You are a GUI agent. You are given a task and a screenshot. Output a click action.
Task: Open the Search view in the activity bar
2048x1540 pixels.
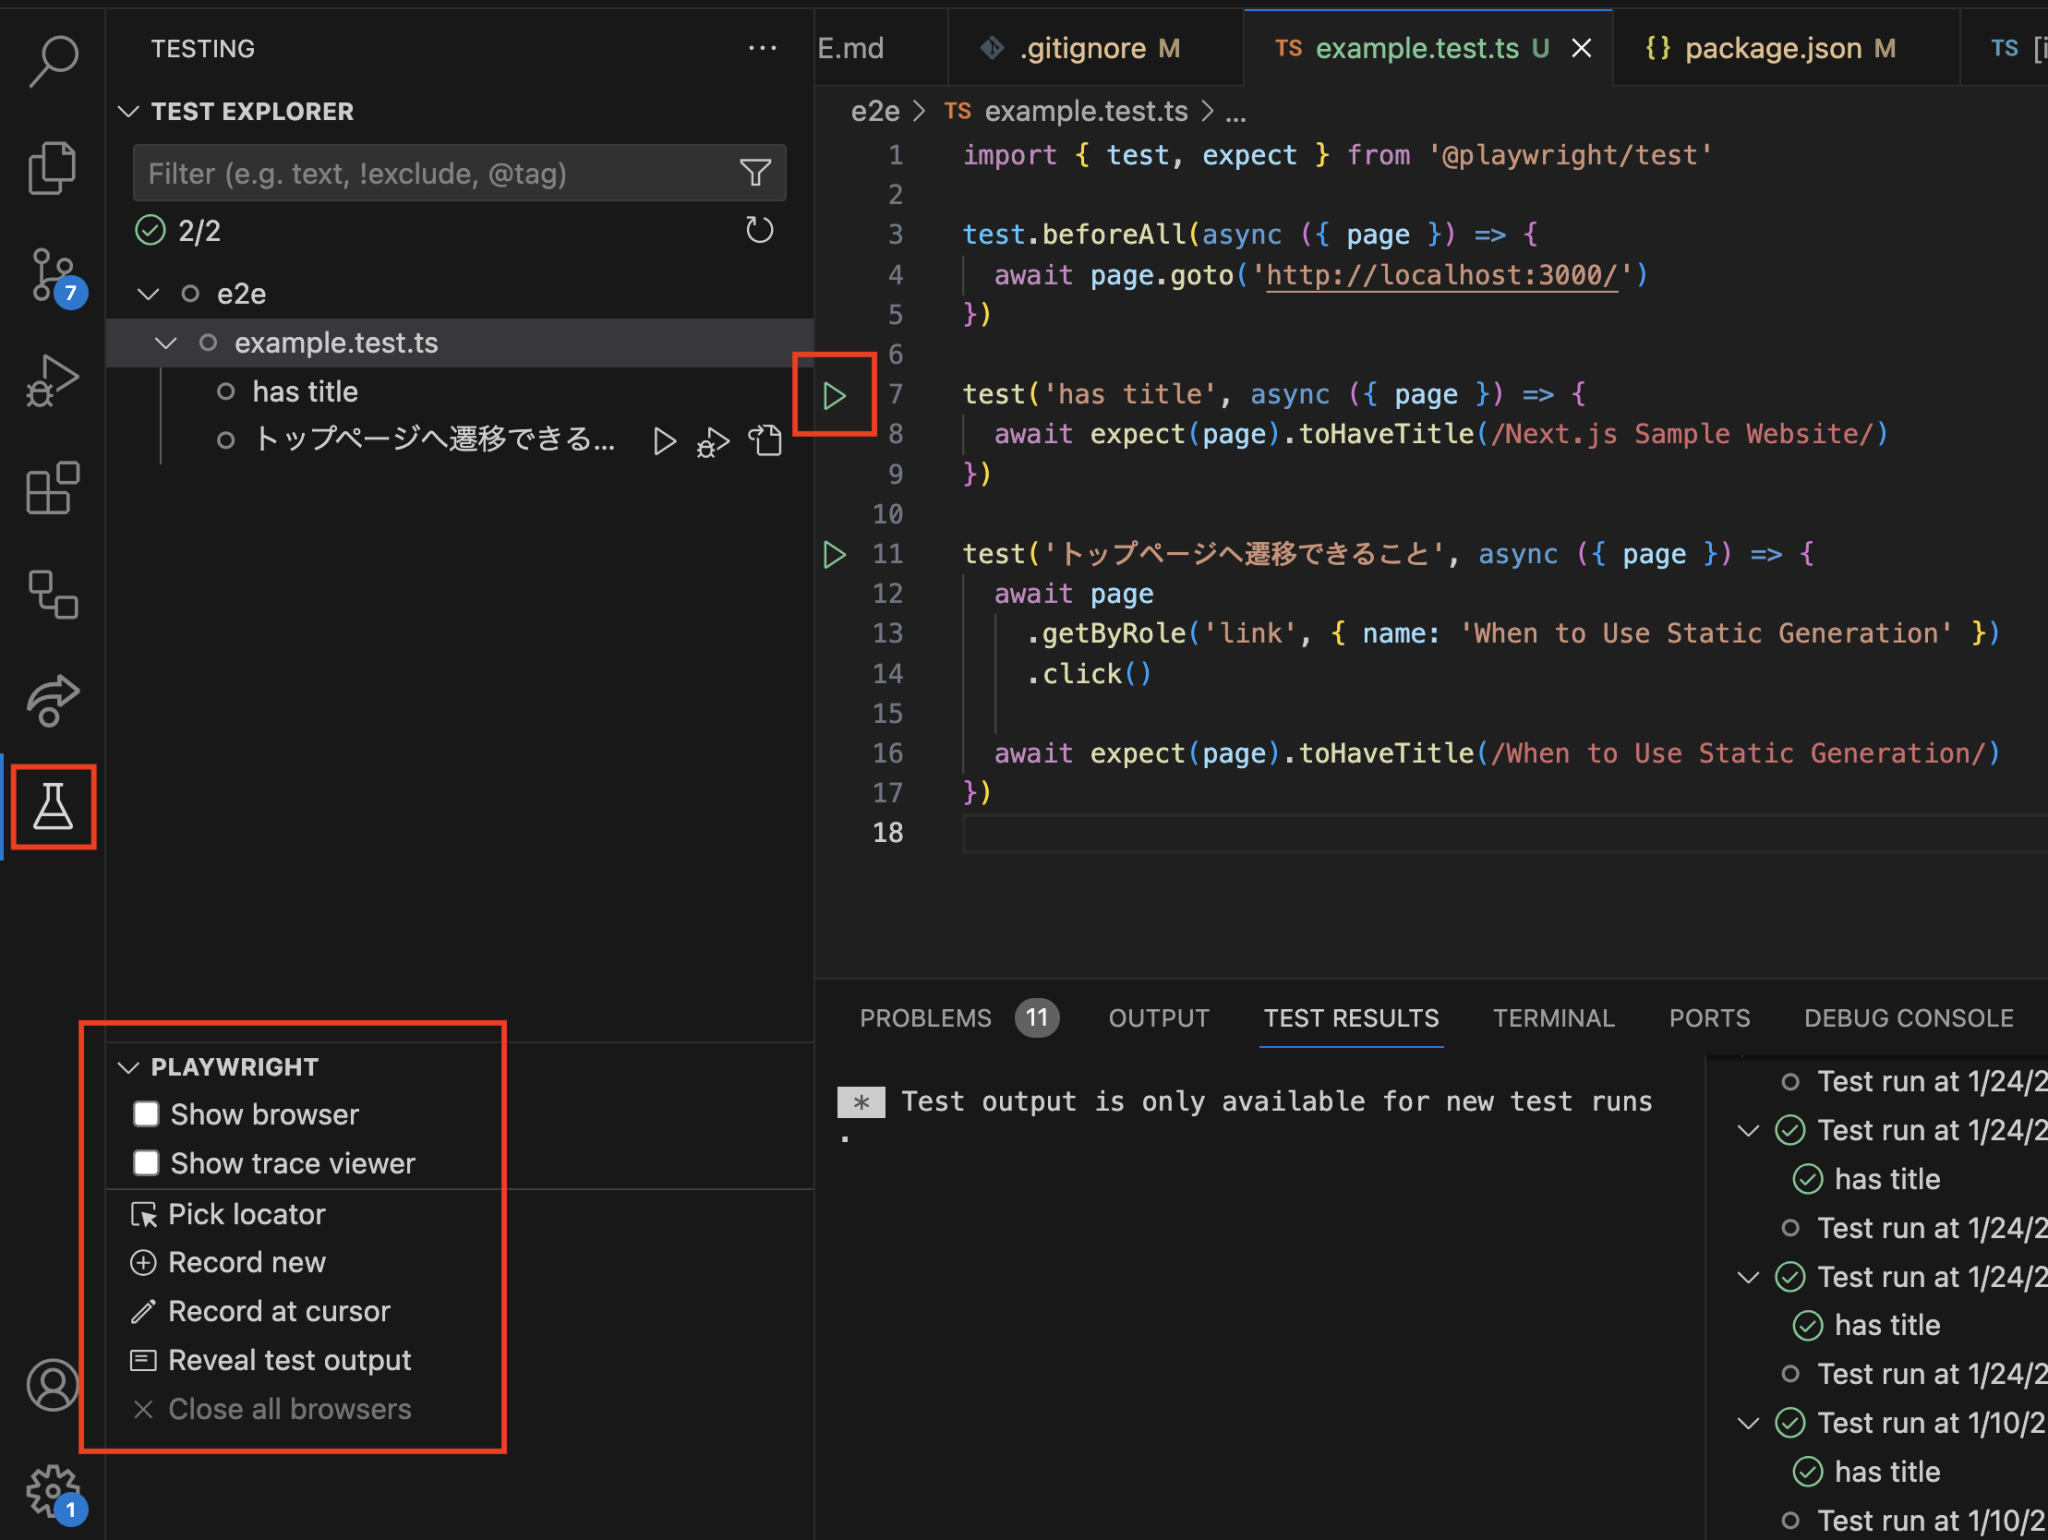52,60
